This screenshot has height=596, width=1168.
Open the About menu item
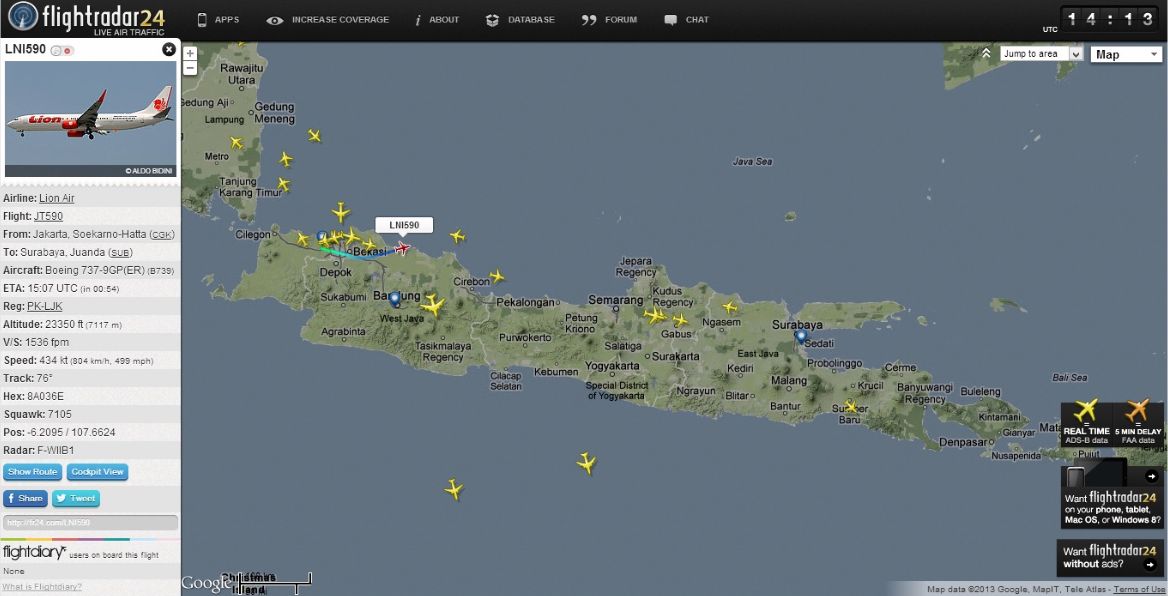pyautogui.click(x=437, y=20)
